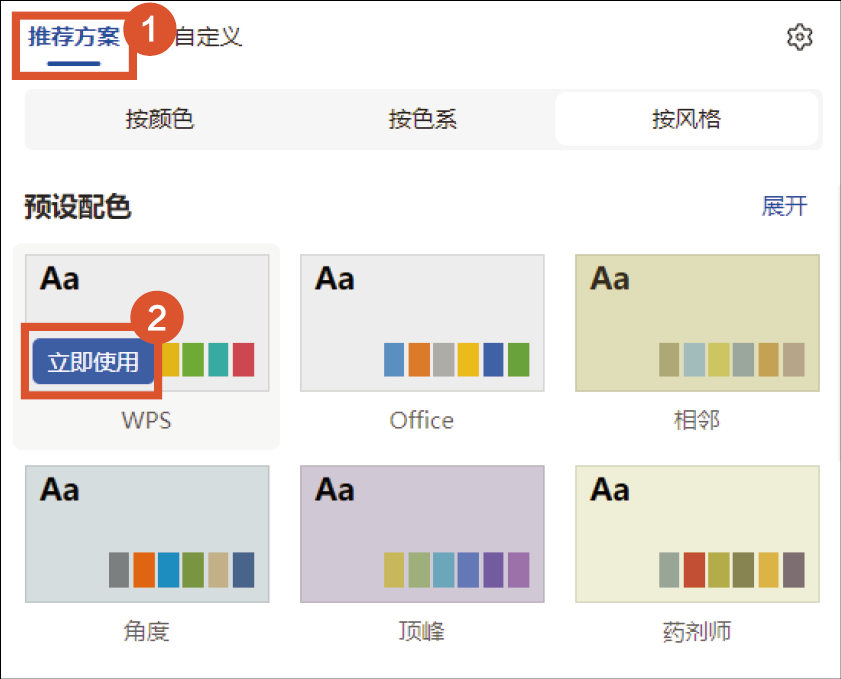Click the red swatch in WPS scheme
Screen dimensions: 841x679
(243, 359)
